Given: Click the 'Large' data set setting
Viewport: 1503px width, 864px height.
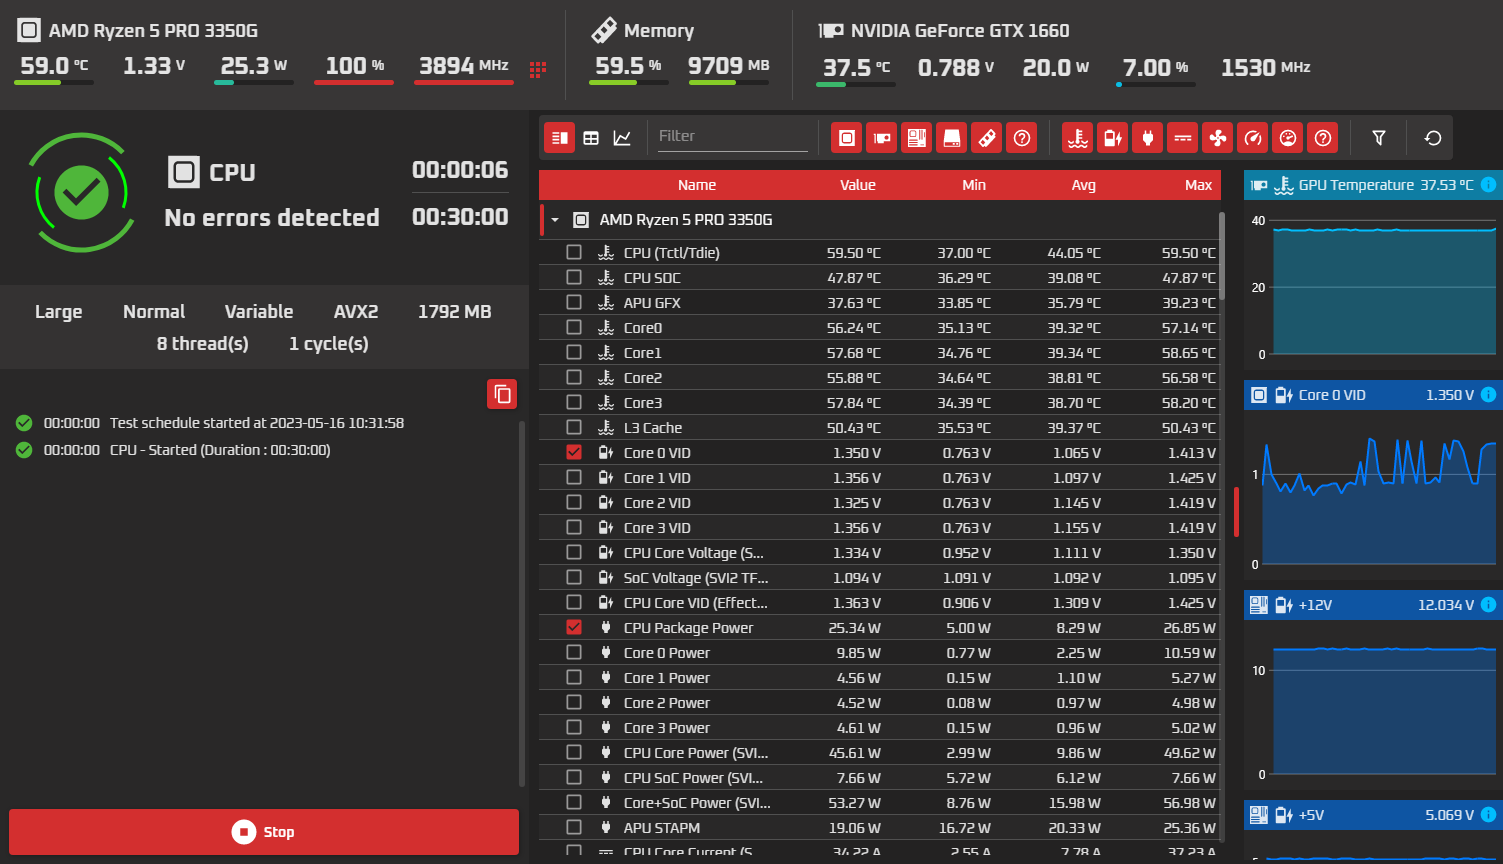Looking at the screenshot, I should 58,312.
